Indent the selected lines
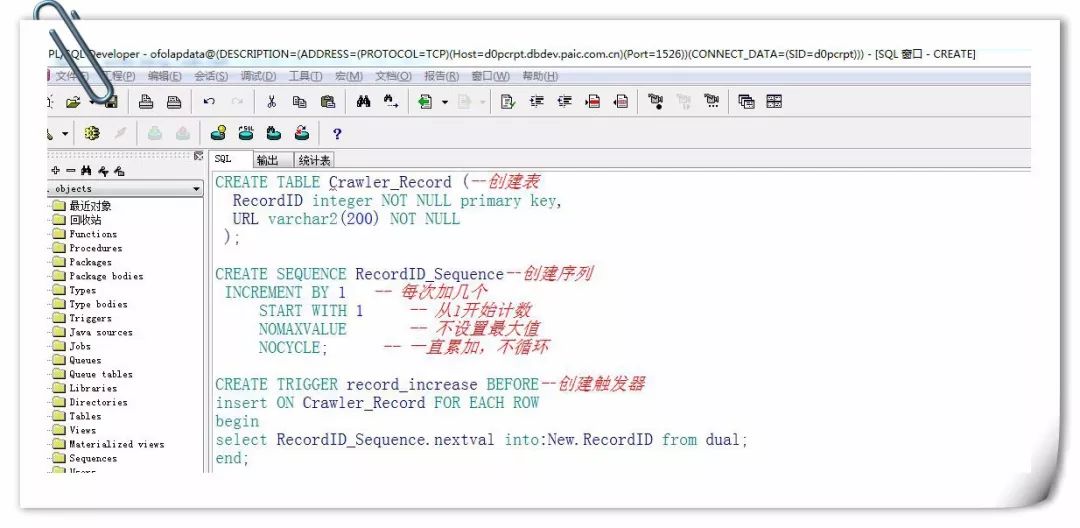 [537, 103]
